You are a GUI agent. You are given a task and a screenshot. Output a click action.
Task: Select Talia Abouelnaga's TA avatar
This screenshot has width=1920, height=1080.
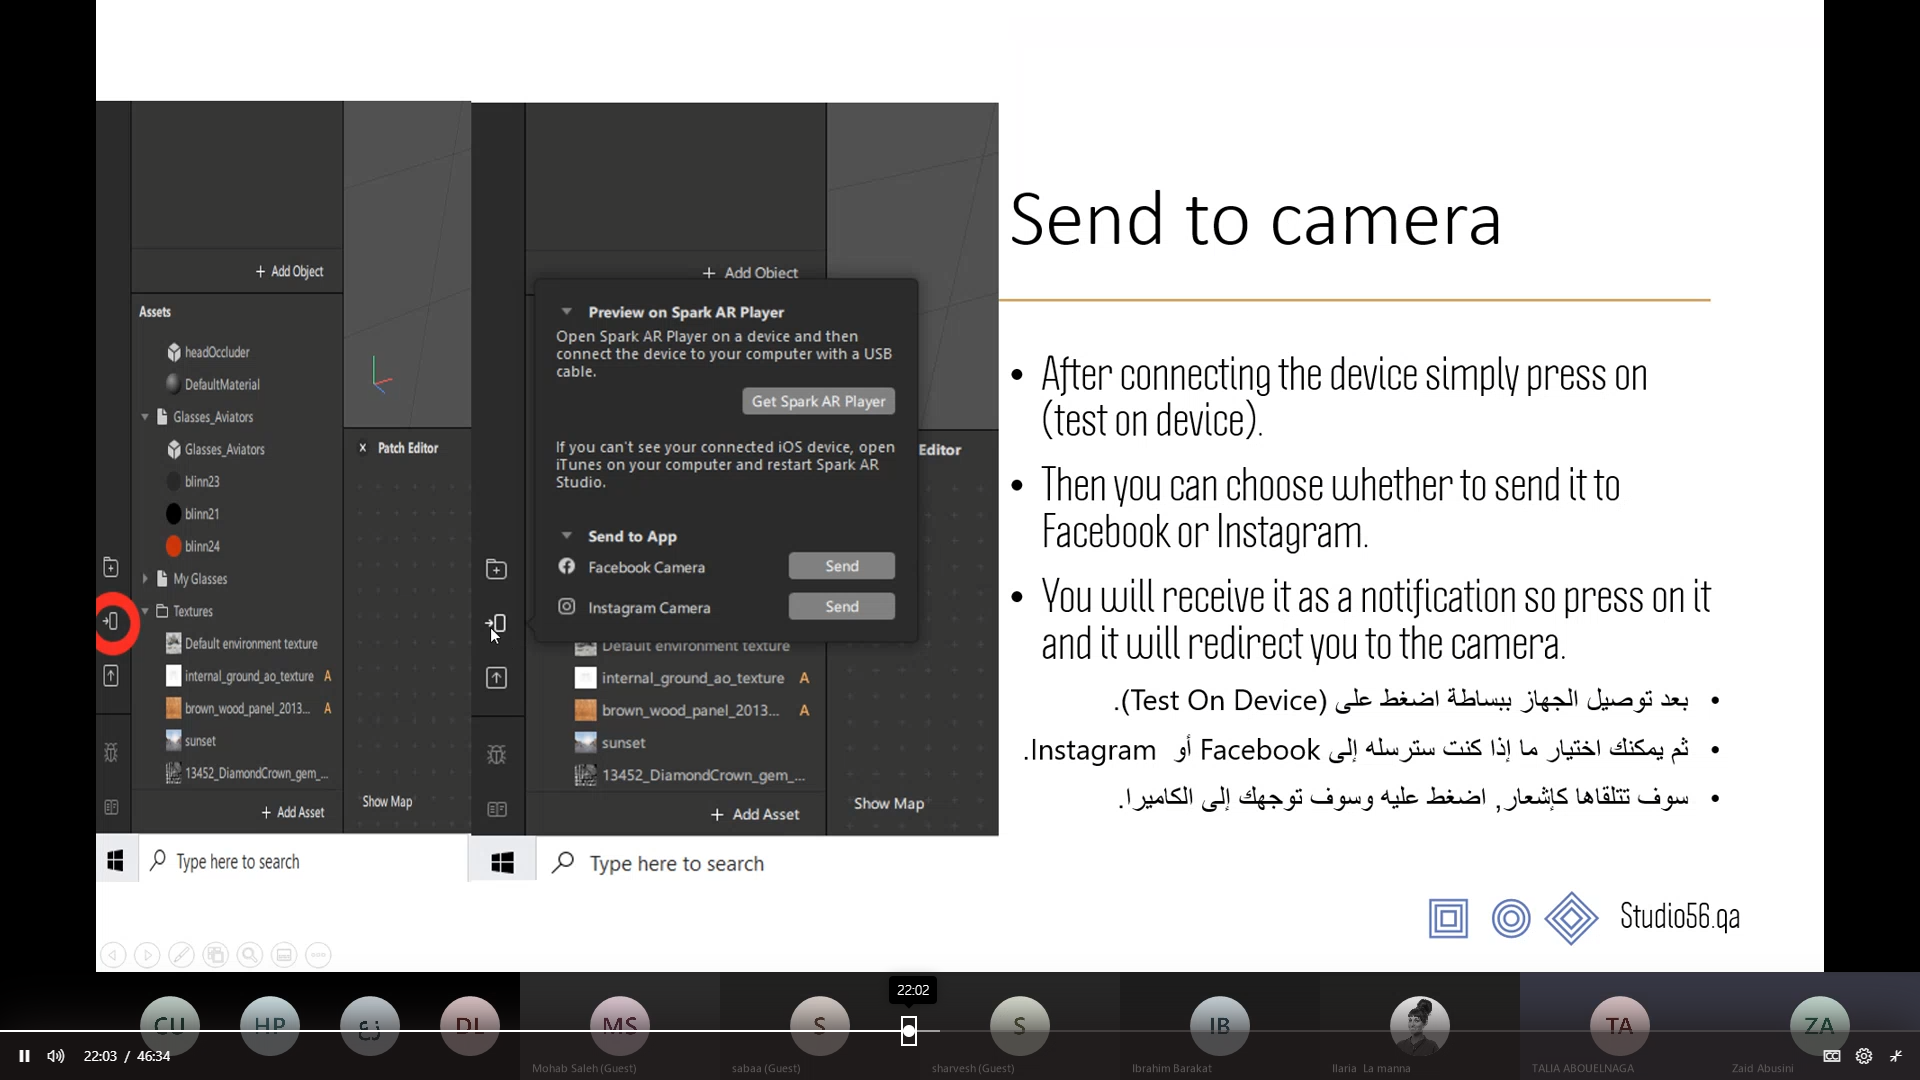click(x=1620, y=1025)
